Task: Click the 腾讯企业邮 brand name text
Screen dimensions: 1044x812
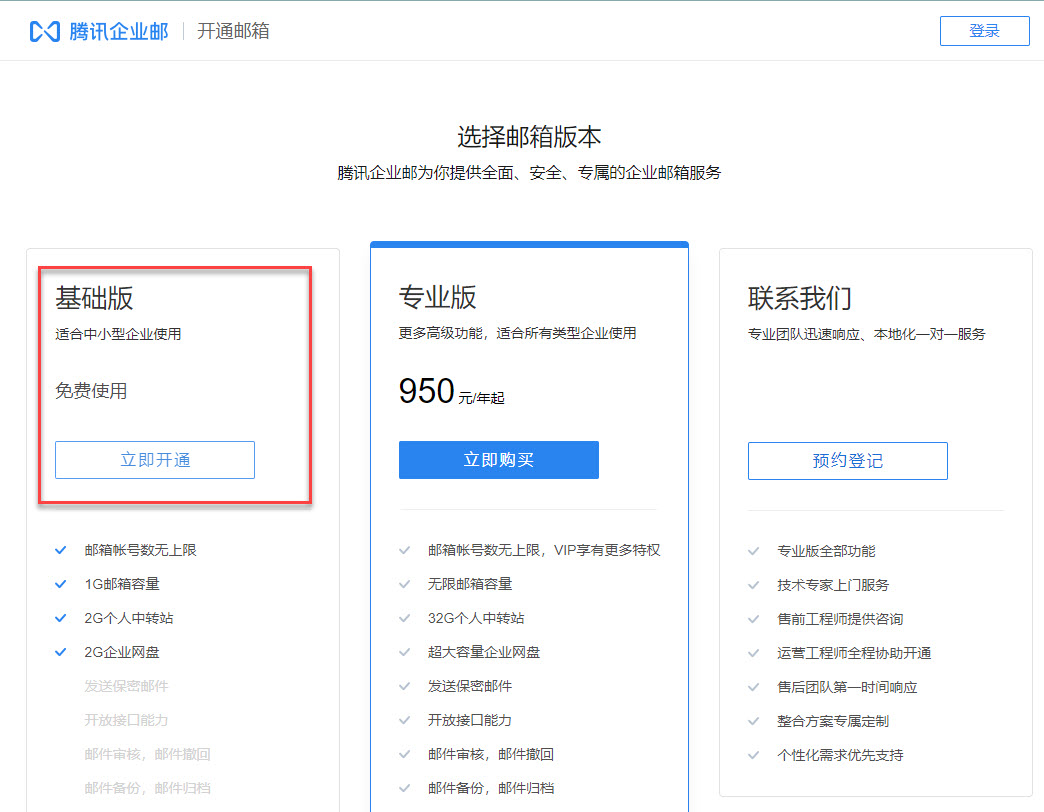Action: point(119,31)
